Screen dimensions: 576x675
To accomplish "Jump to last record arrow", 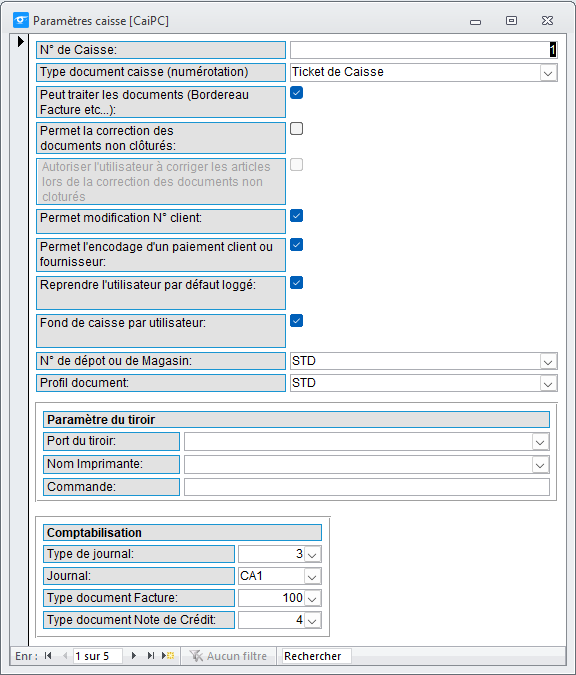I will click(x=150, y=656).
